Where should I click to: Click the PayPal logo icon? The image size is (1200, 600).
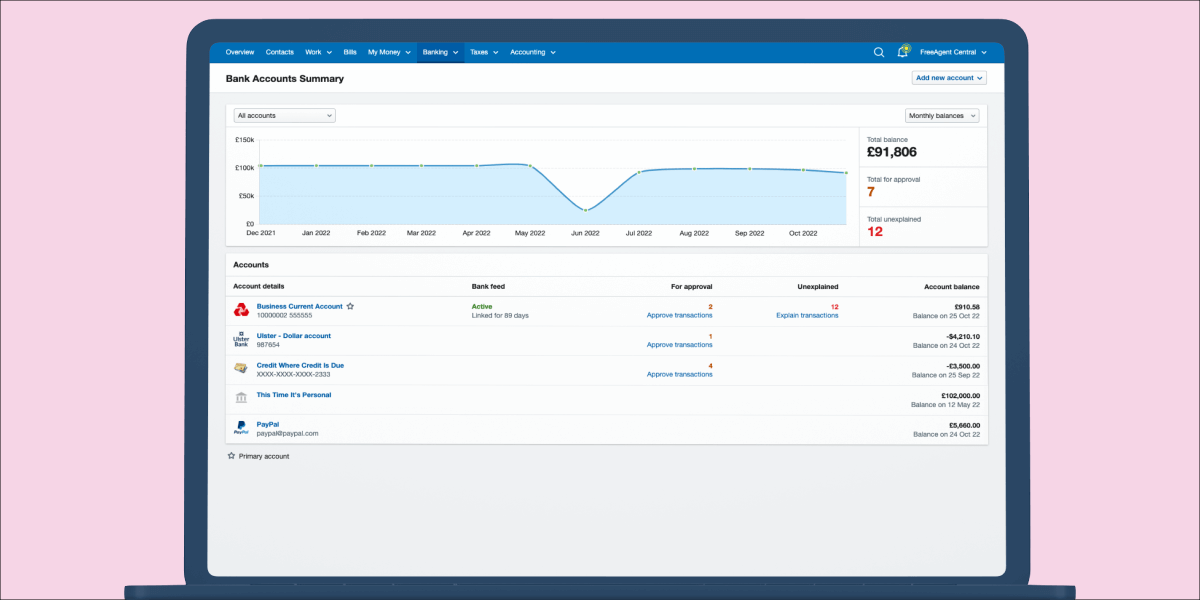(241, 428)
